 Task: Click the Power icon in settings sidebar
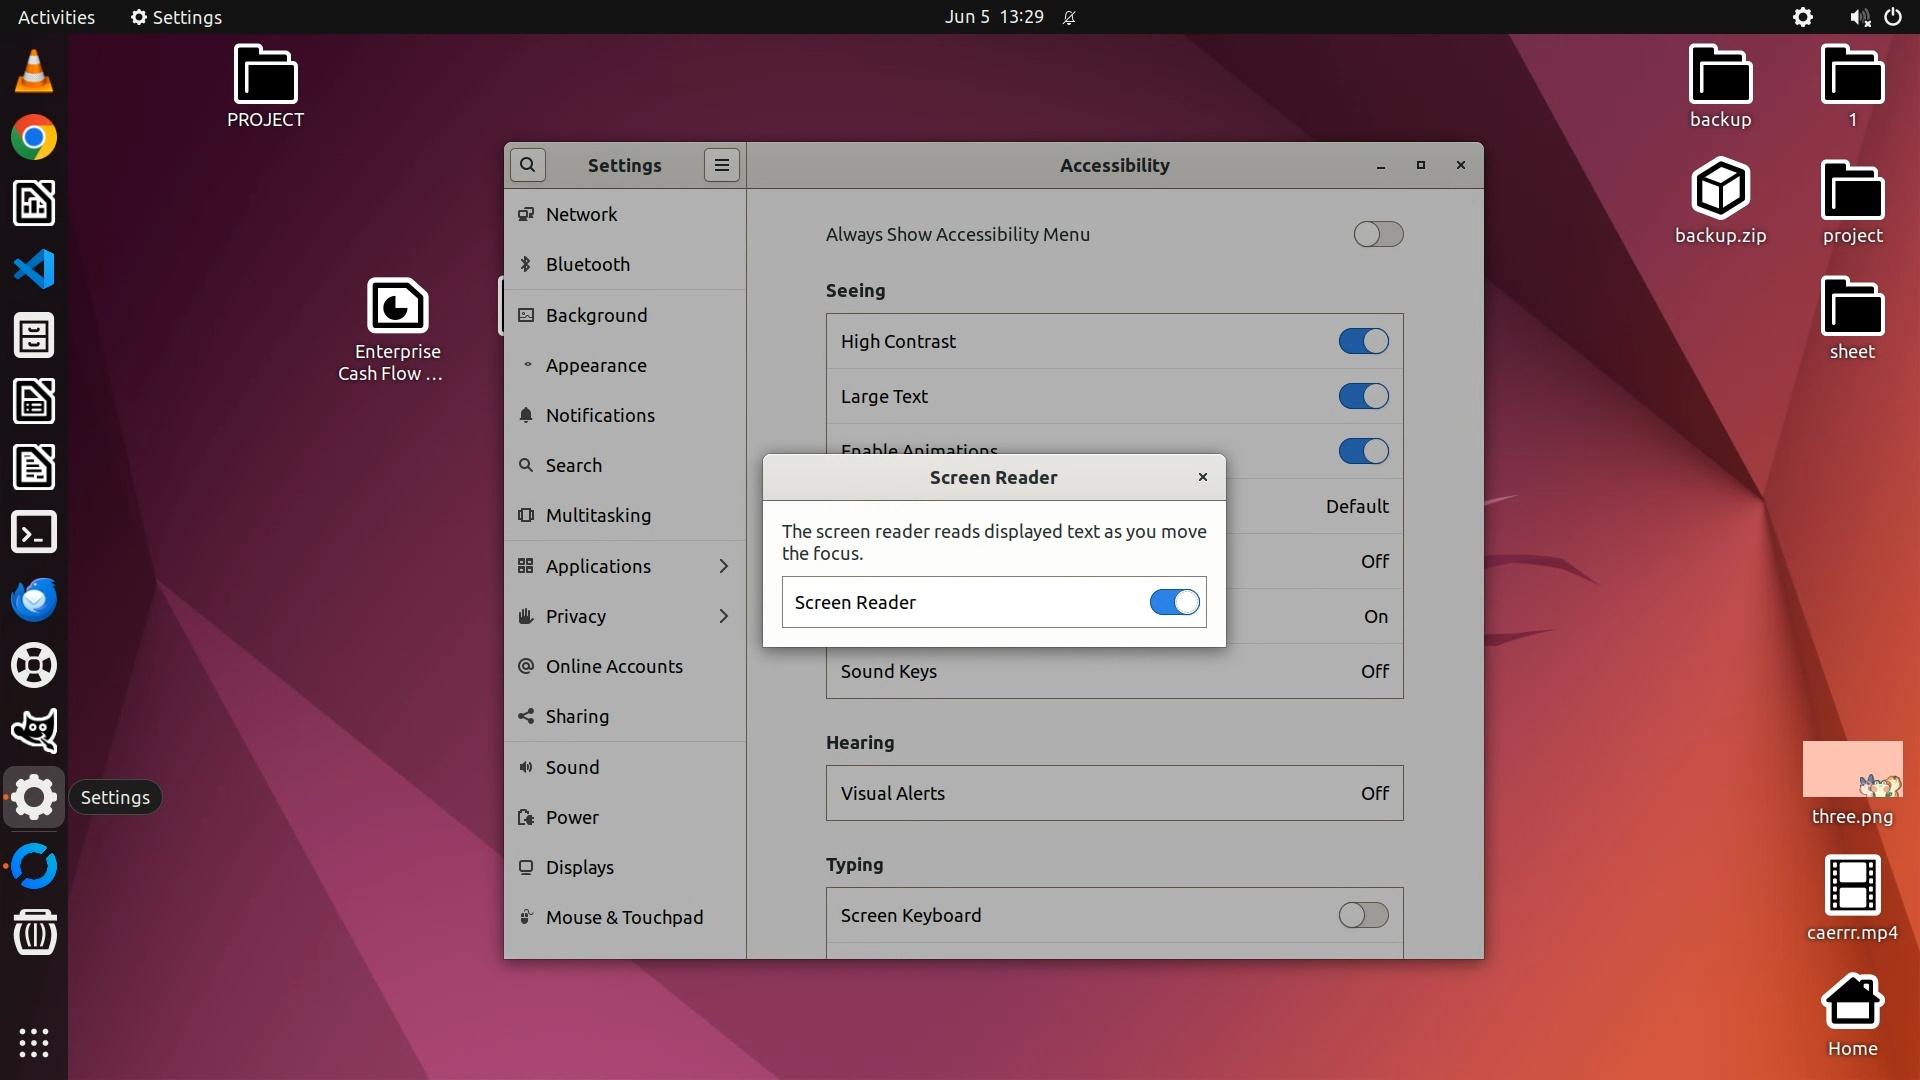pos(526,817)
